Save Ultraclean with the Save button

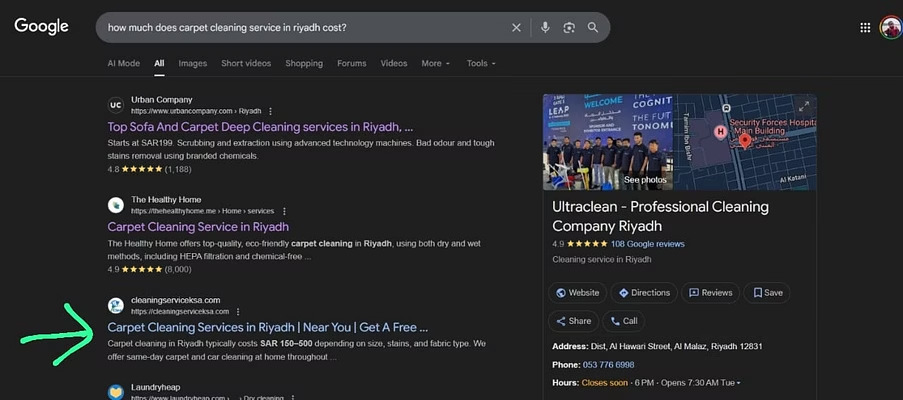click(x=767, y=292)
